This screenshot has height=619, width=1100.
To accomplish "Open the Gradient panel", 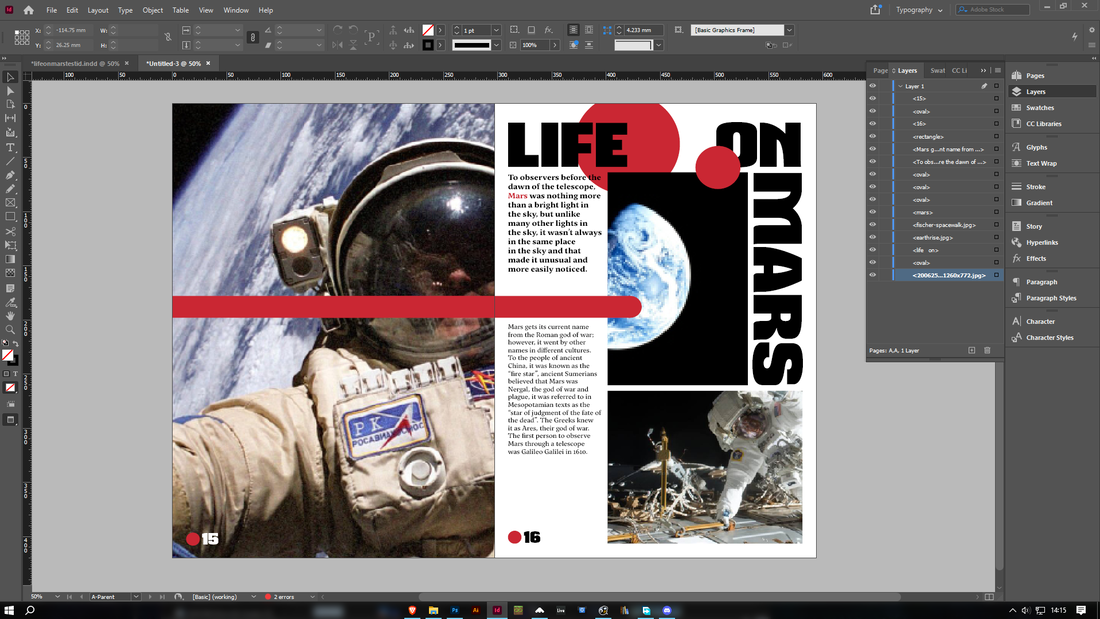I will coord(1039,203).
